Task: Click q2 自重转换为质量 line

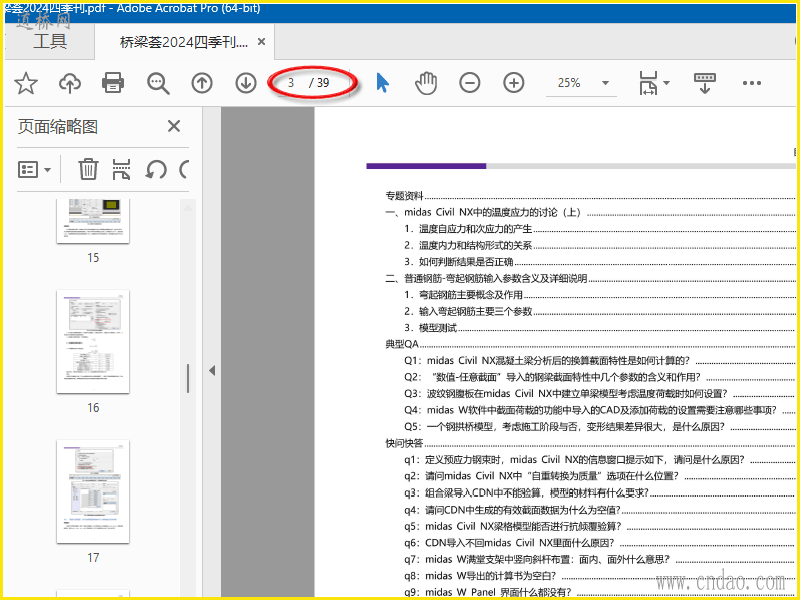Action: click(541, 476)
